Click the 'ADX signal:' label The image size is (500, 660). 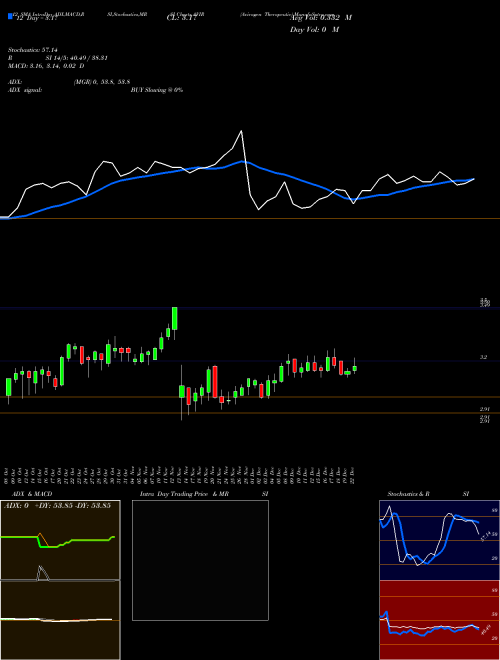(x=25, y=90)
